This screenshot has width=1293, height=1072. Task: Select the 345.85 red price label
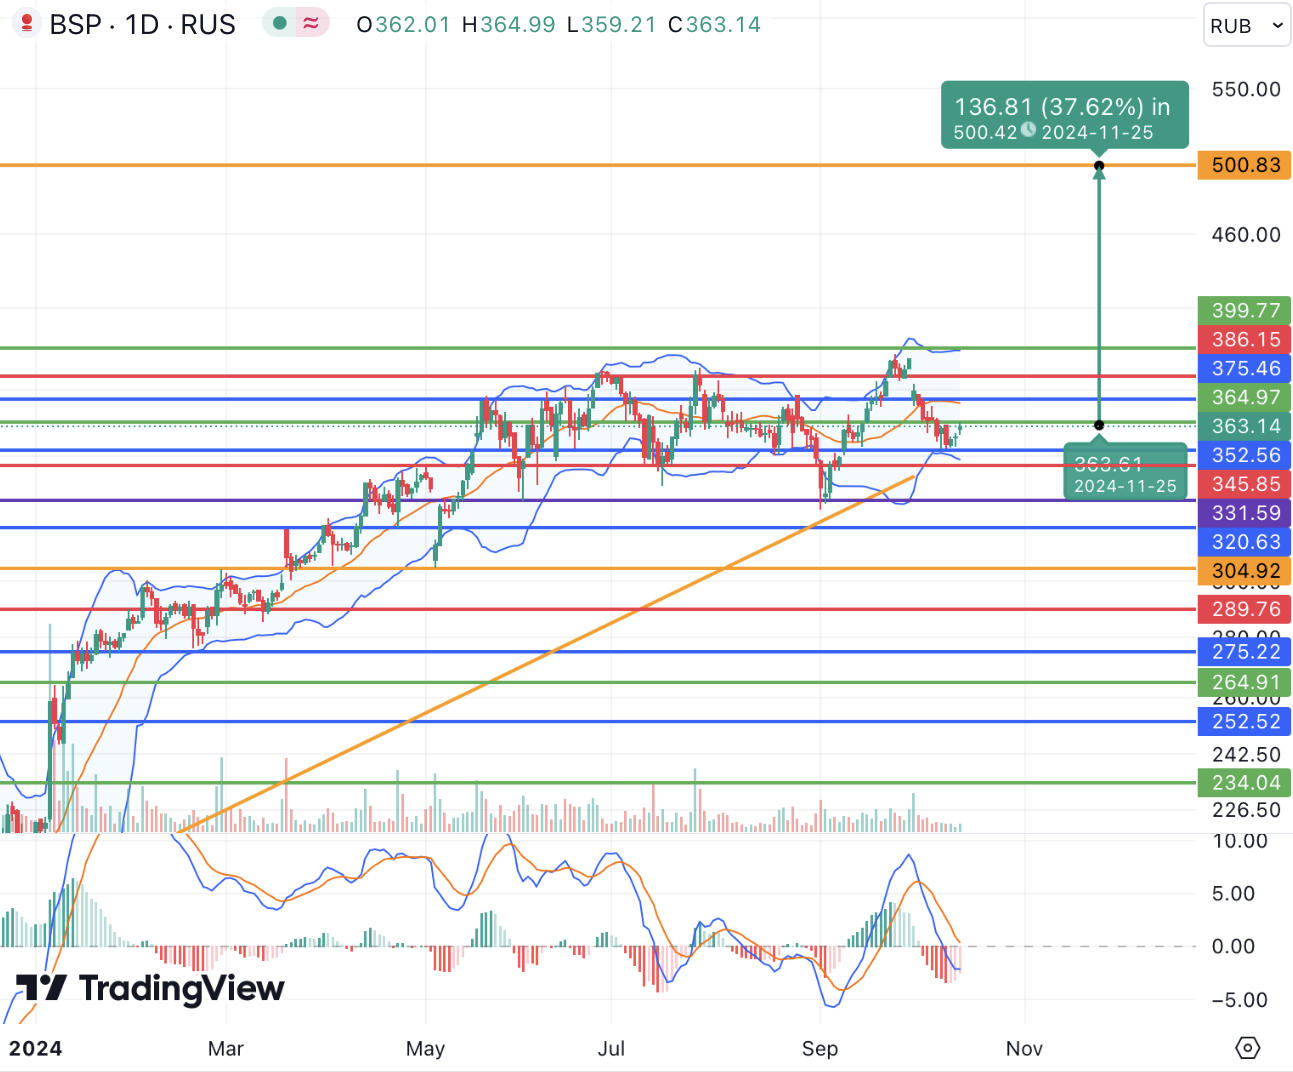point(1245,485)
